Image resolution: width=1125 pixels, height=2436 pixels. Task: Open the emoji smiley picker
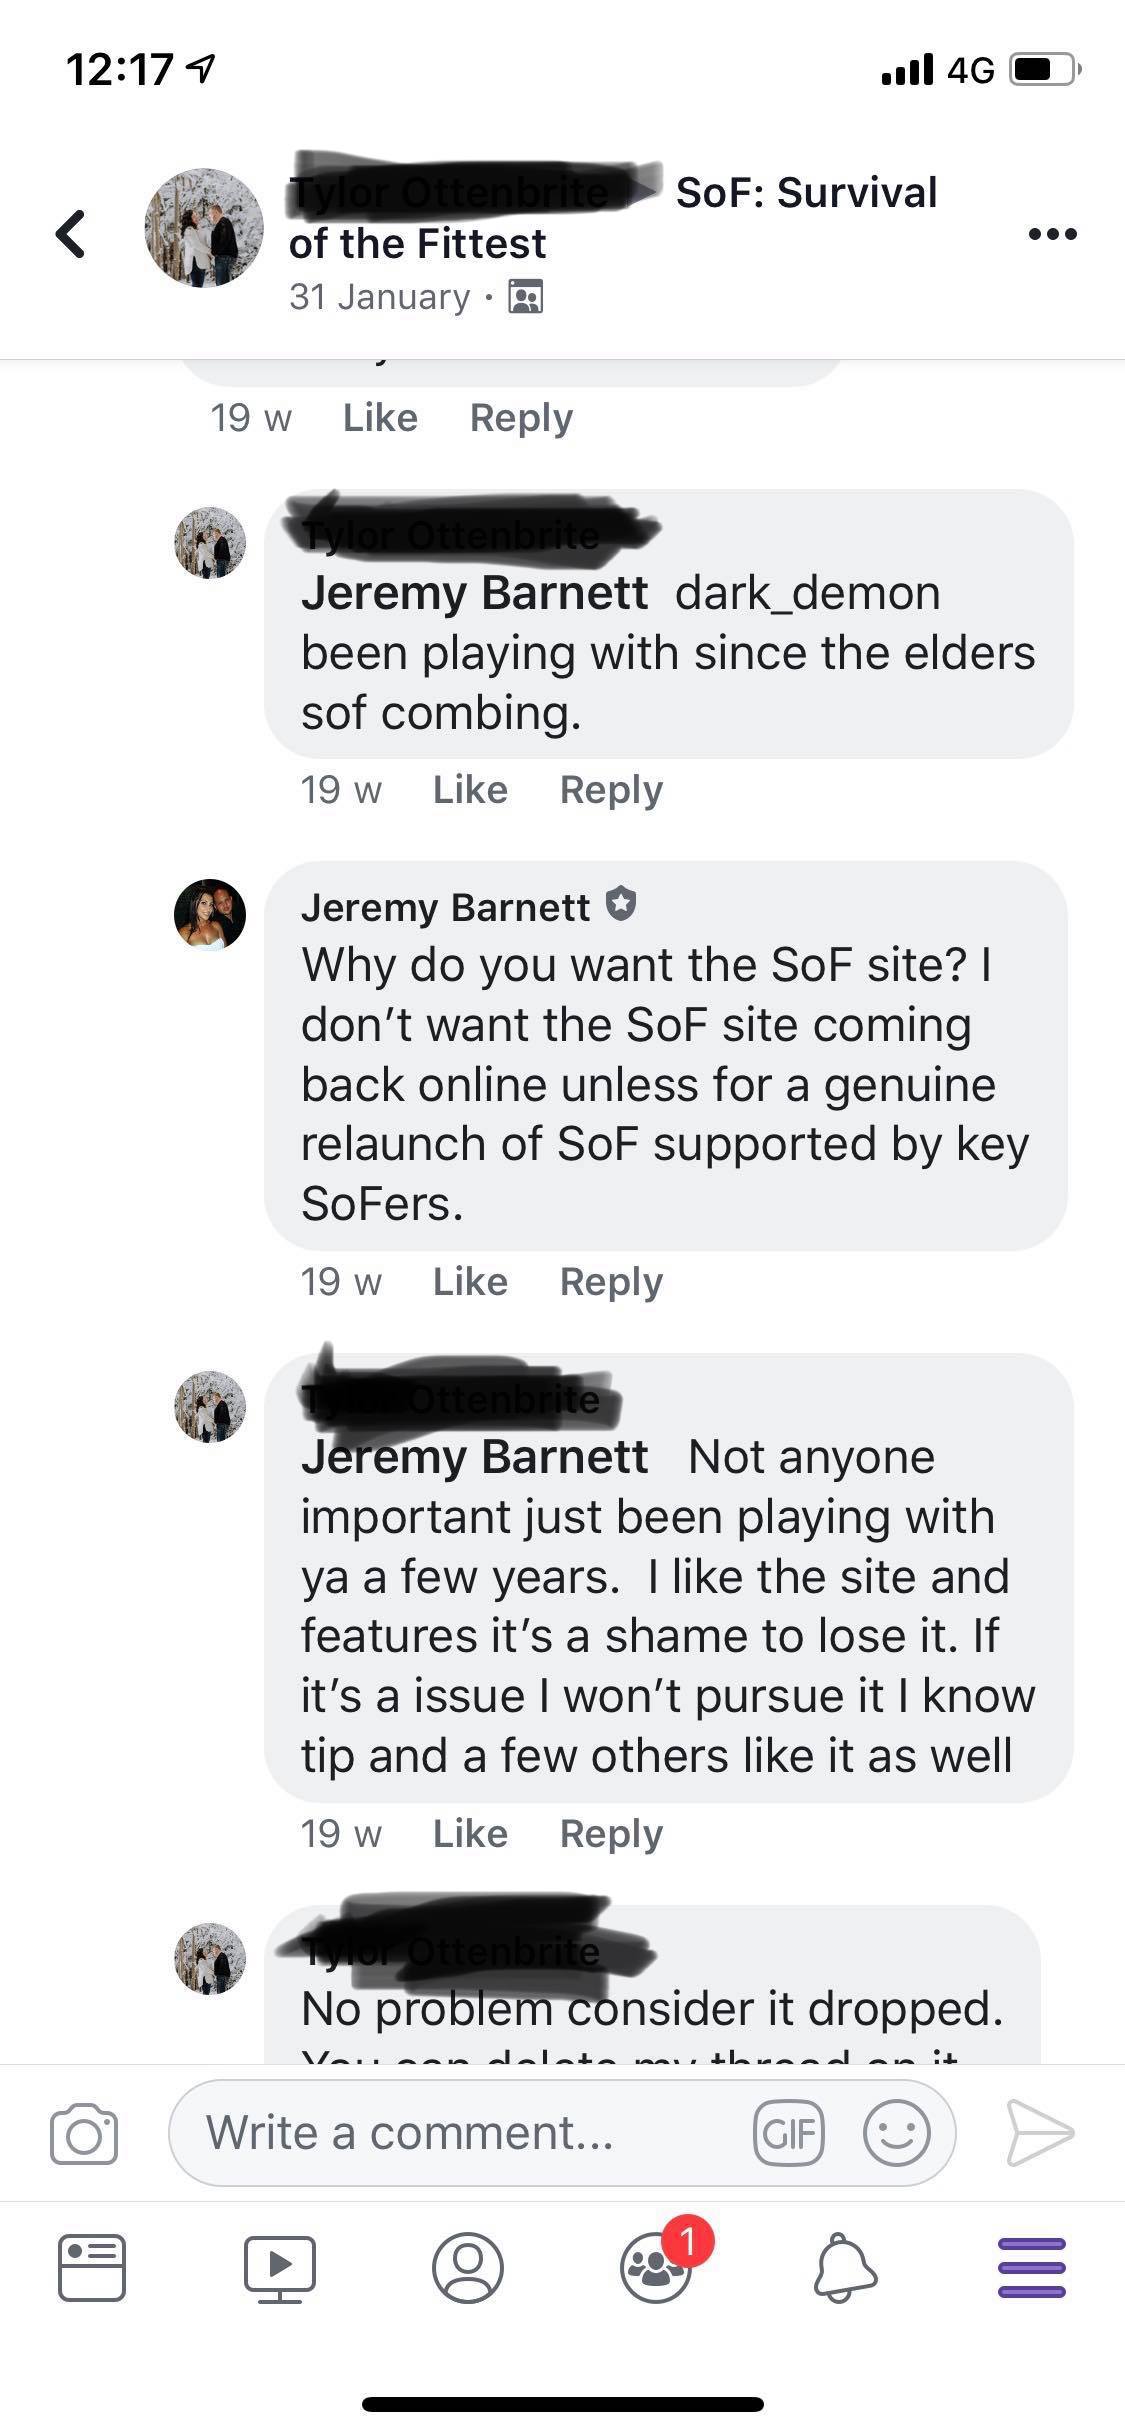(896, 2134)
